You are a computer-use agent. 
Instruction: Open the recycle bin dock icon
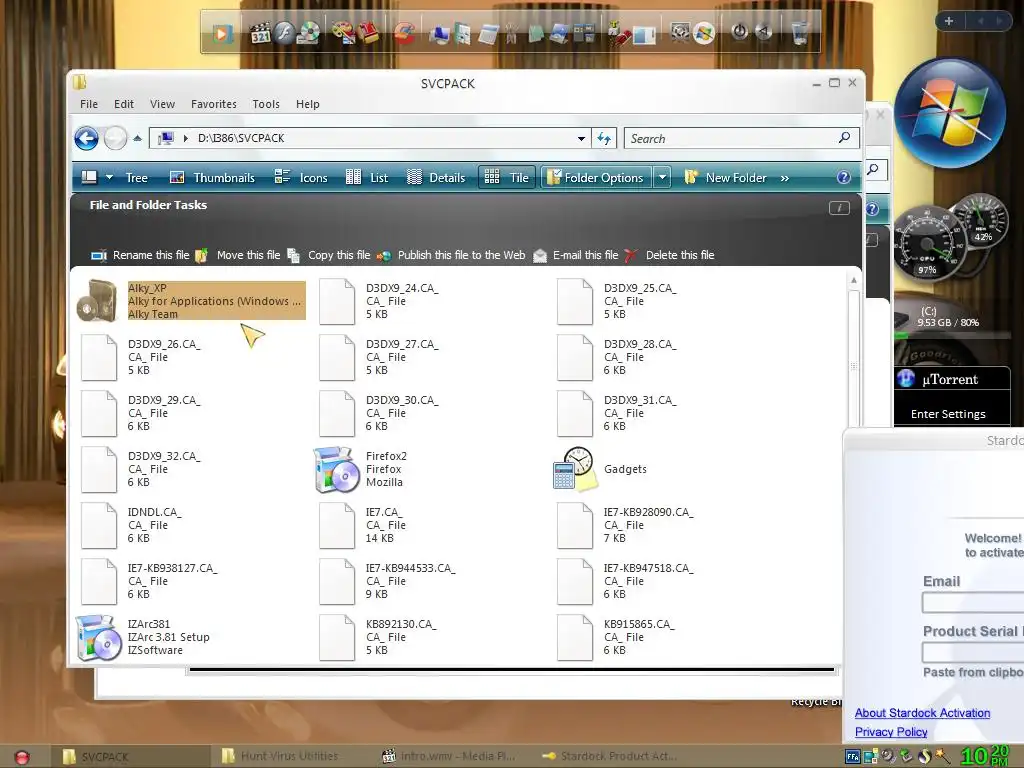pos(801,32)
